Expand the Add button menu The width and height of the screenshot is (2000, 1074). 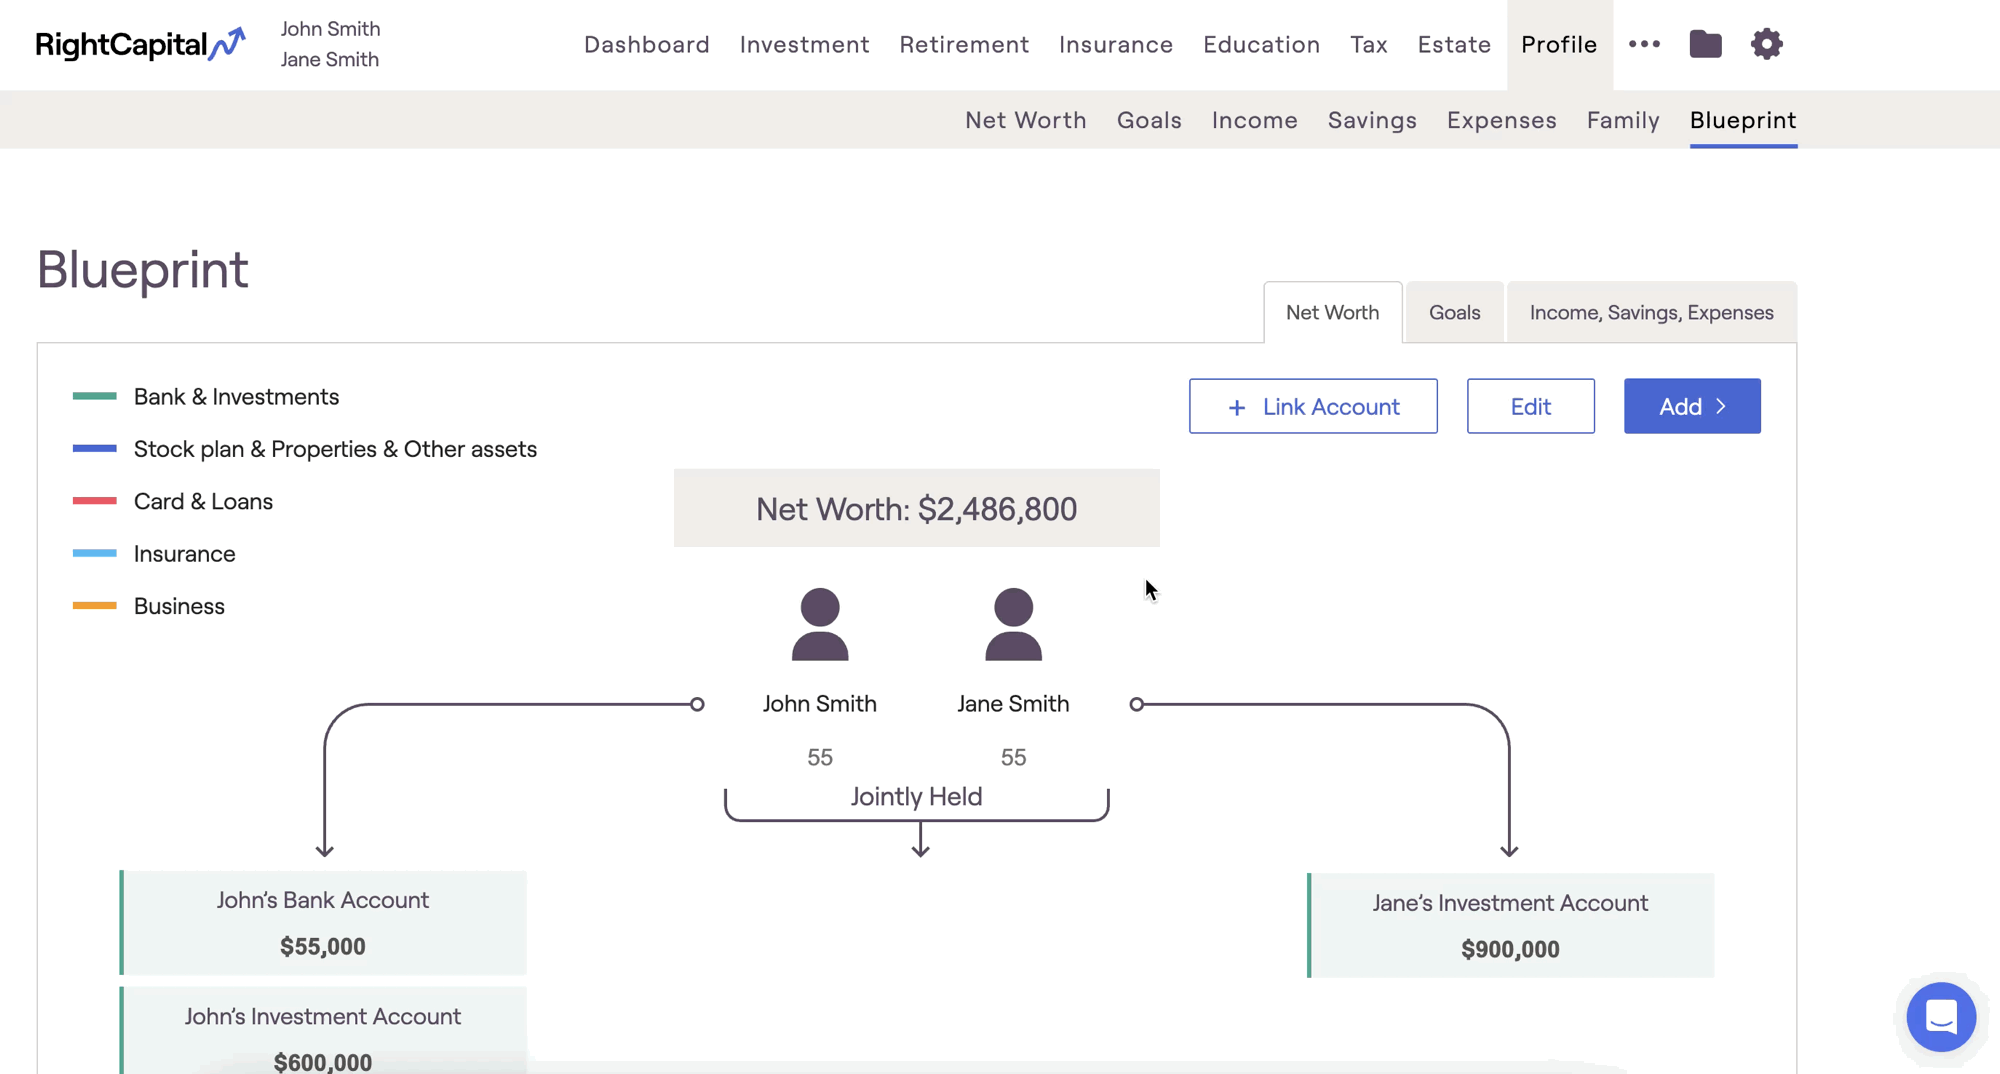tap(1692, 406)
